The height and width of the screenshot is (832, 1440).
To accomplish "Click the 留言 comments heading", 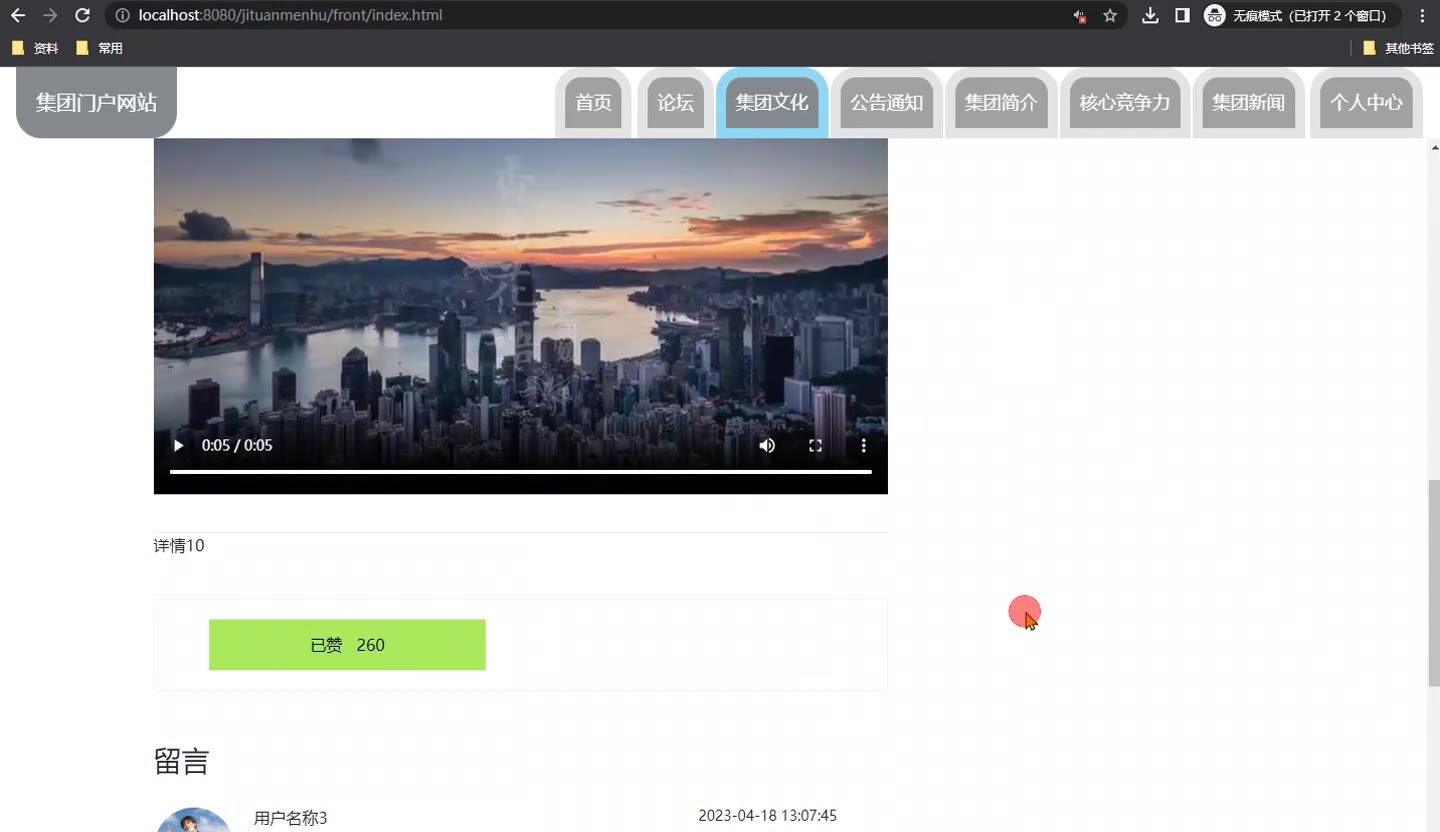I will click(x=181, y=762).
